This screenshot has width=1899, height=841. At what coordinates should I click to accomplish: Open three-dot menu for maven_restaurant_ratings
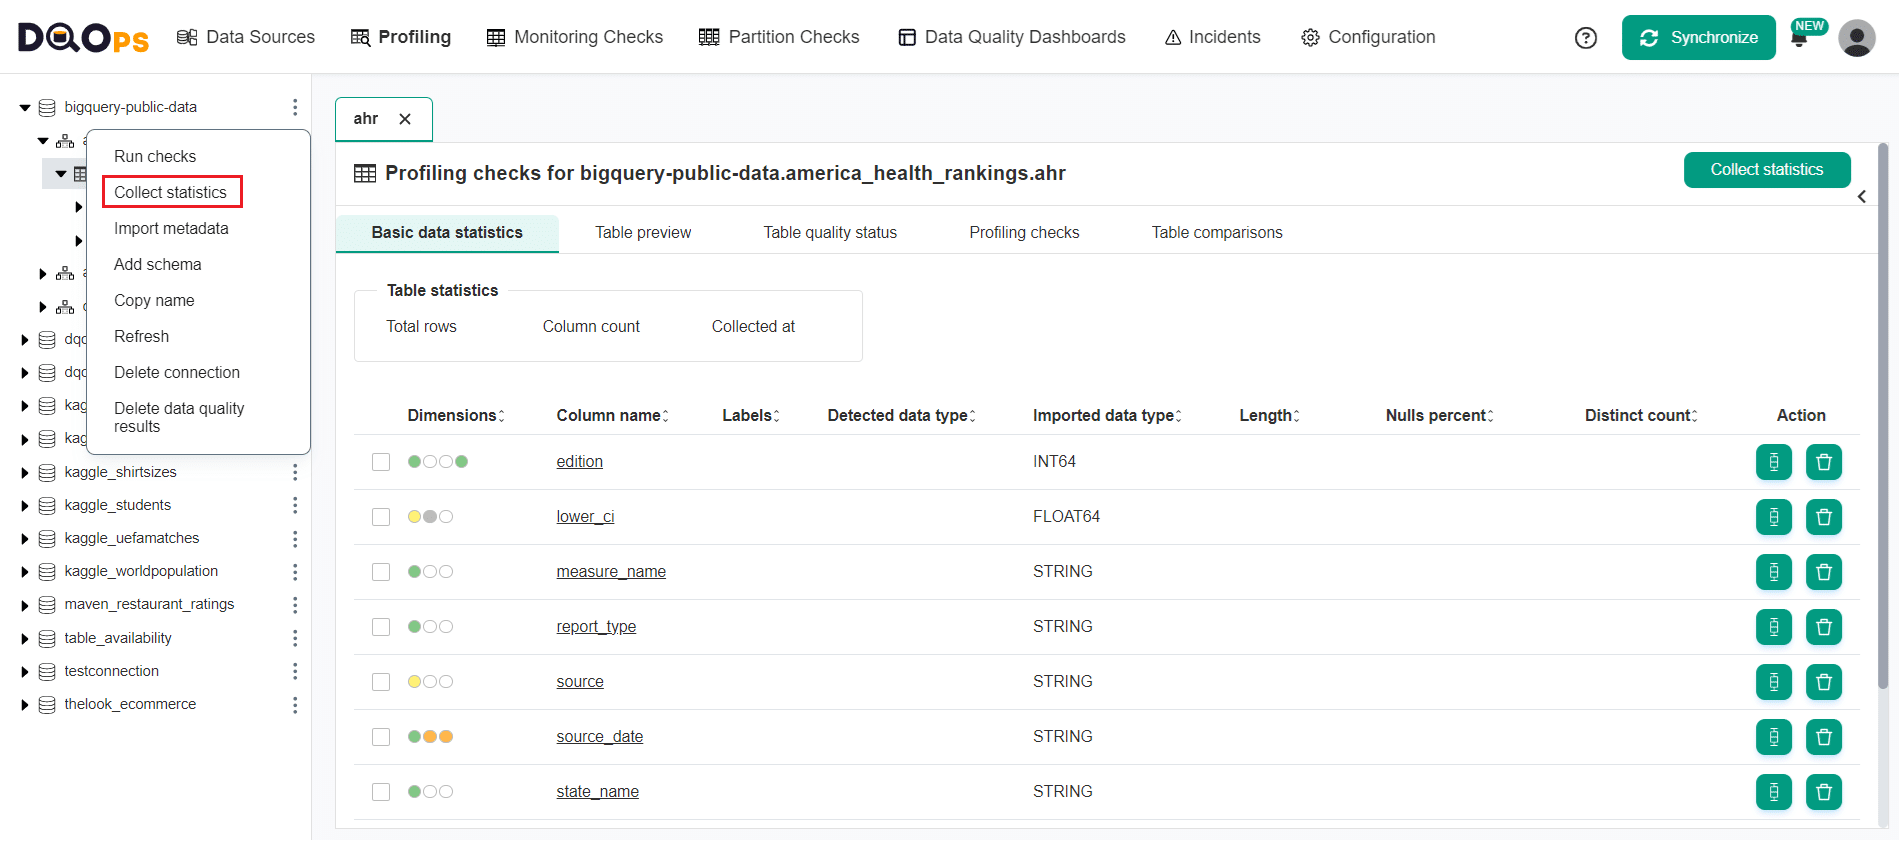(294, 605)
